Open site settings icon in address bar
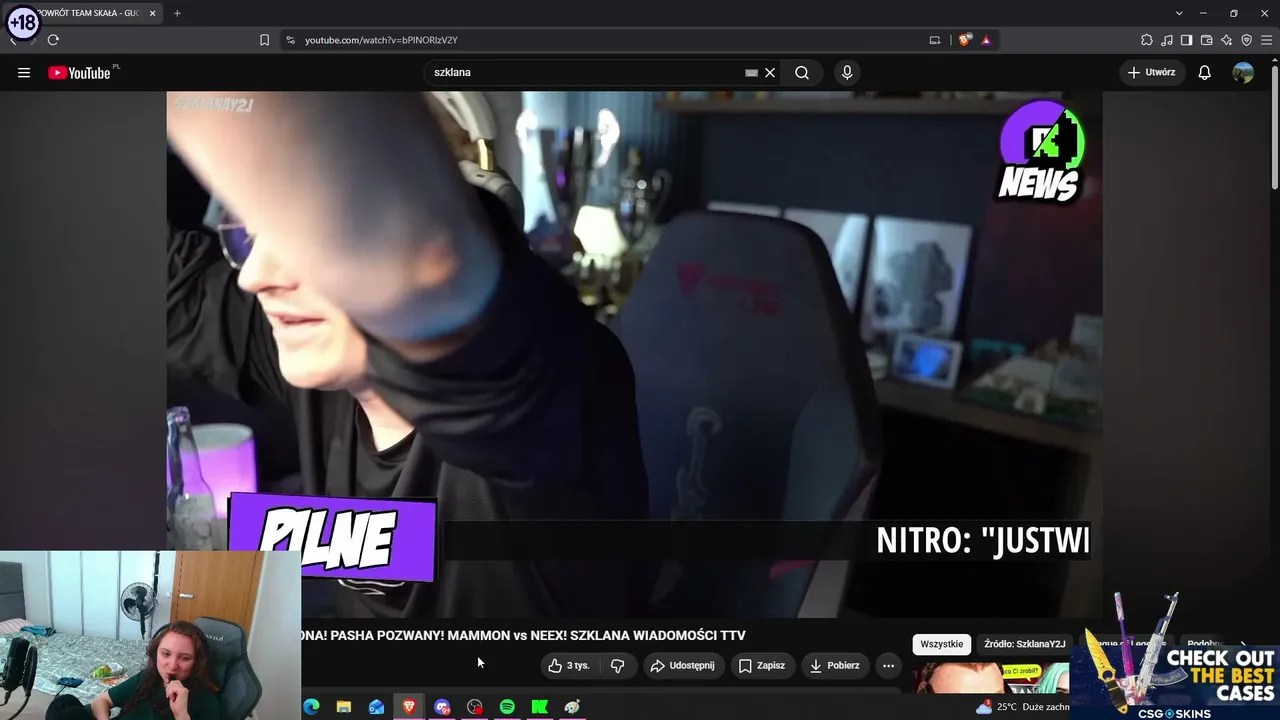The width and height of the screenshot is (1280, 720). click(290, 40)
